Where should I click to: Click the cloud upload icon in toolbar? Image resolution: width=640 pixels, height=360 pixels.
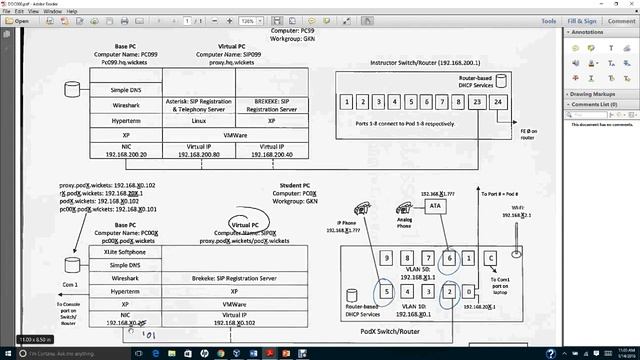click(94, 21)
